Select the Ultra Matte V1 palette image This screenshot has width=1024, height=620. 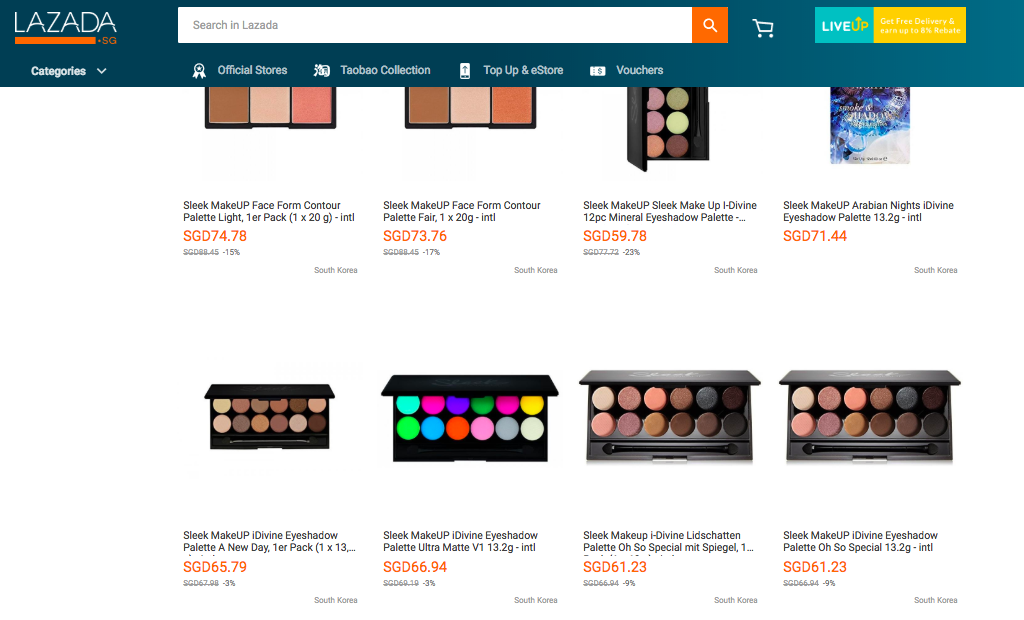(470, 417)
